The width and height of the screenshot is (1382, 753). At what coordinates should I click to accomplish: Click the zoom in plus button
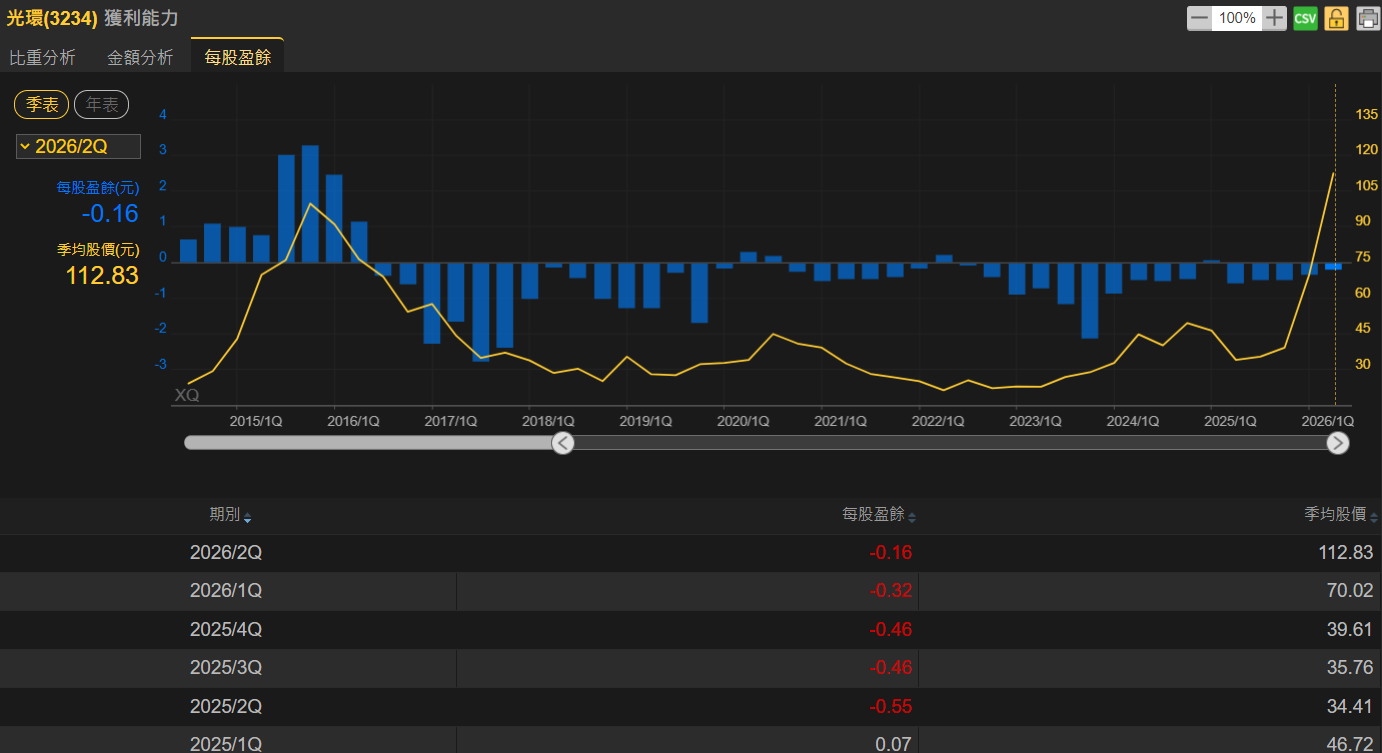(1274, 18)
